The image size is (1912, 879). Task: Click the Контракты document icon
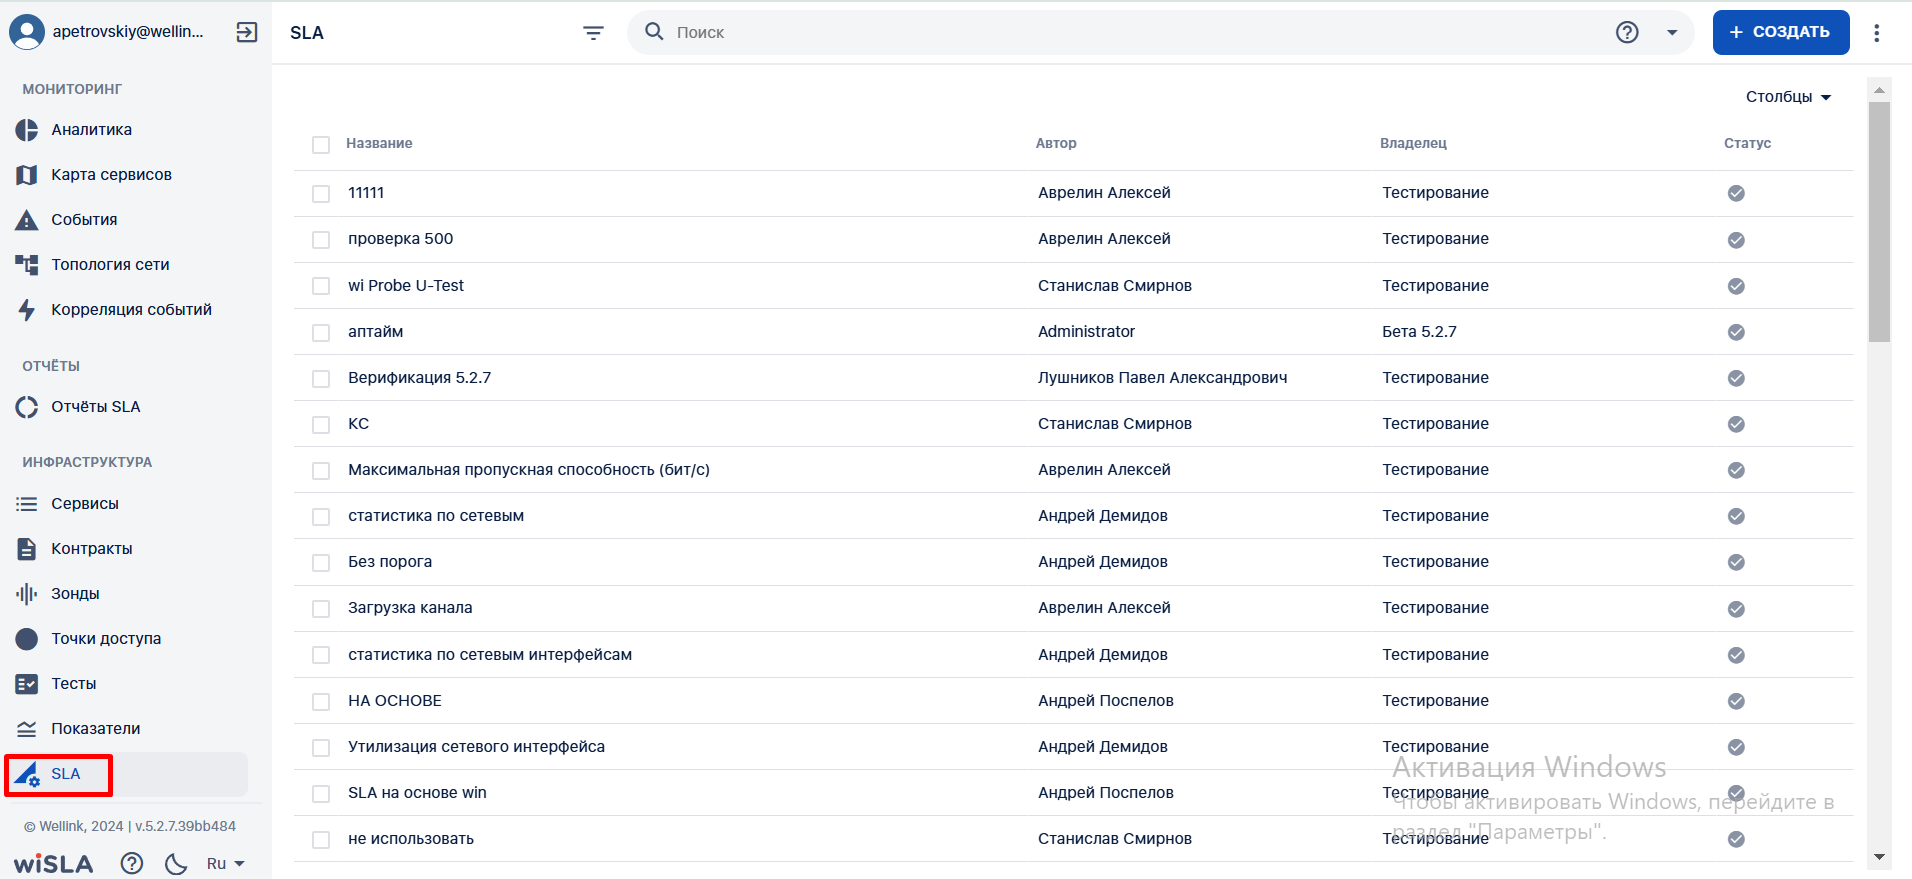(x=27, y=549)
